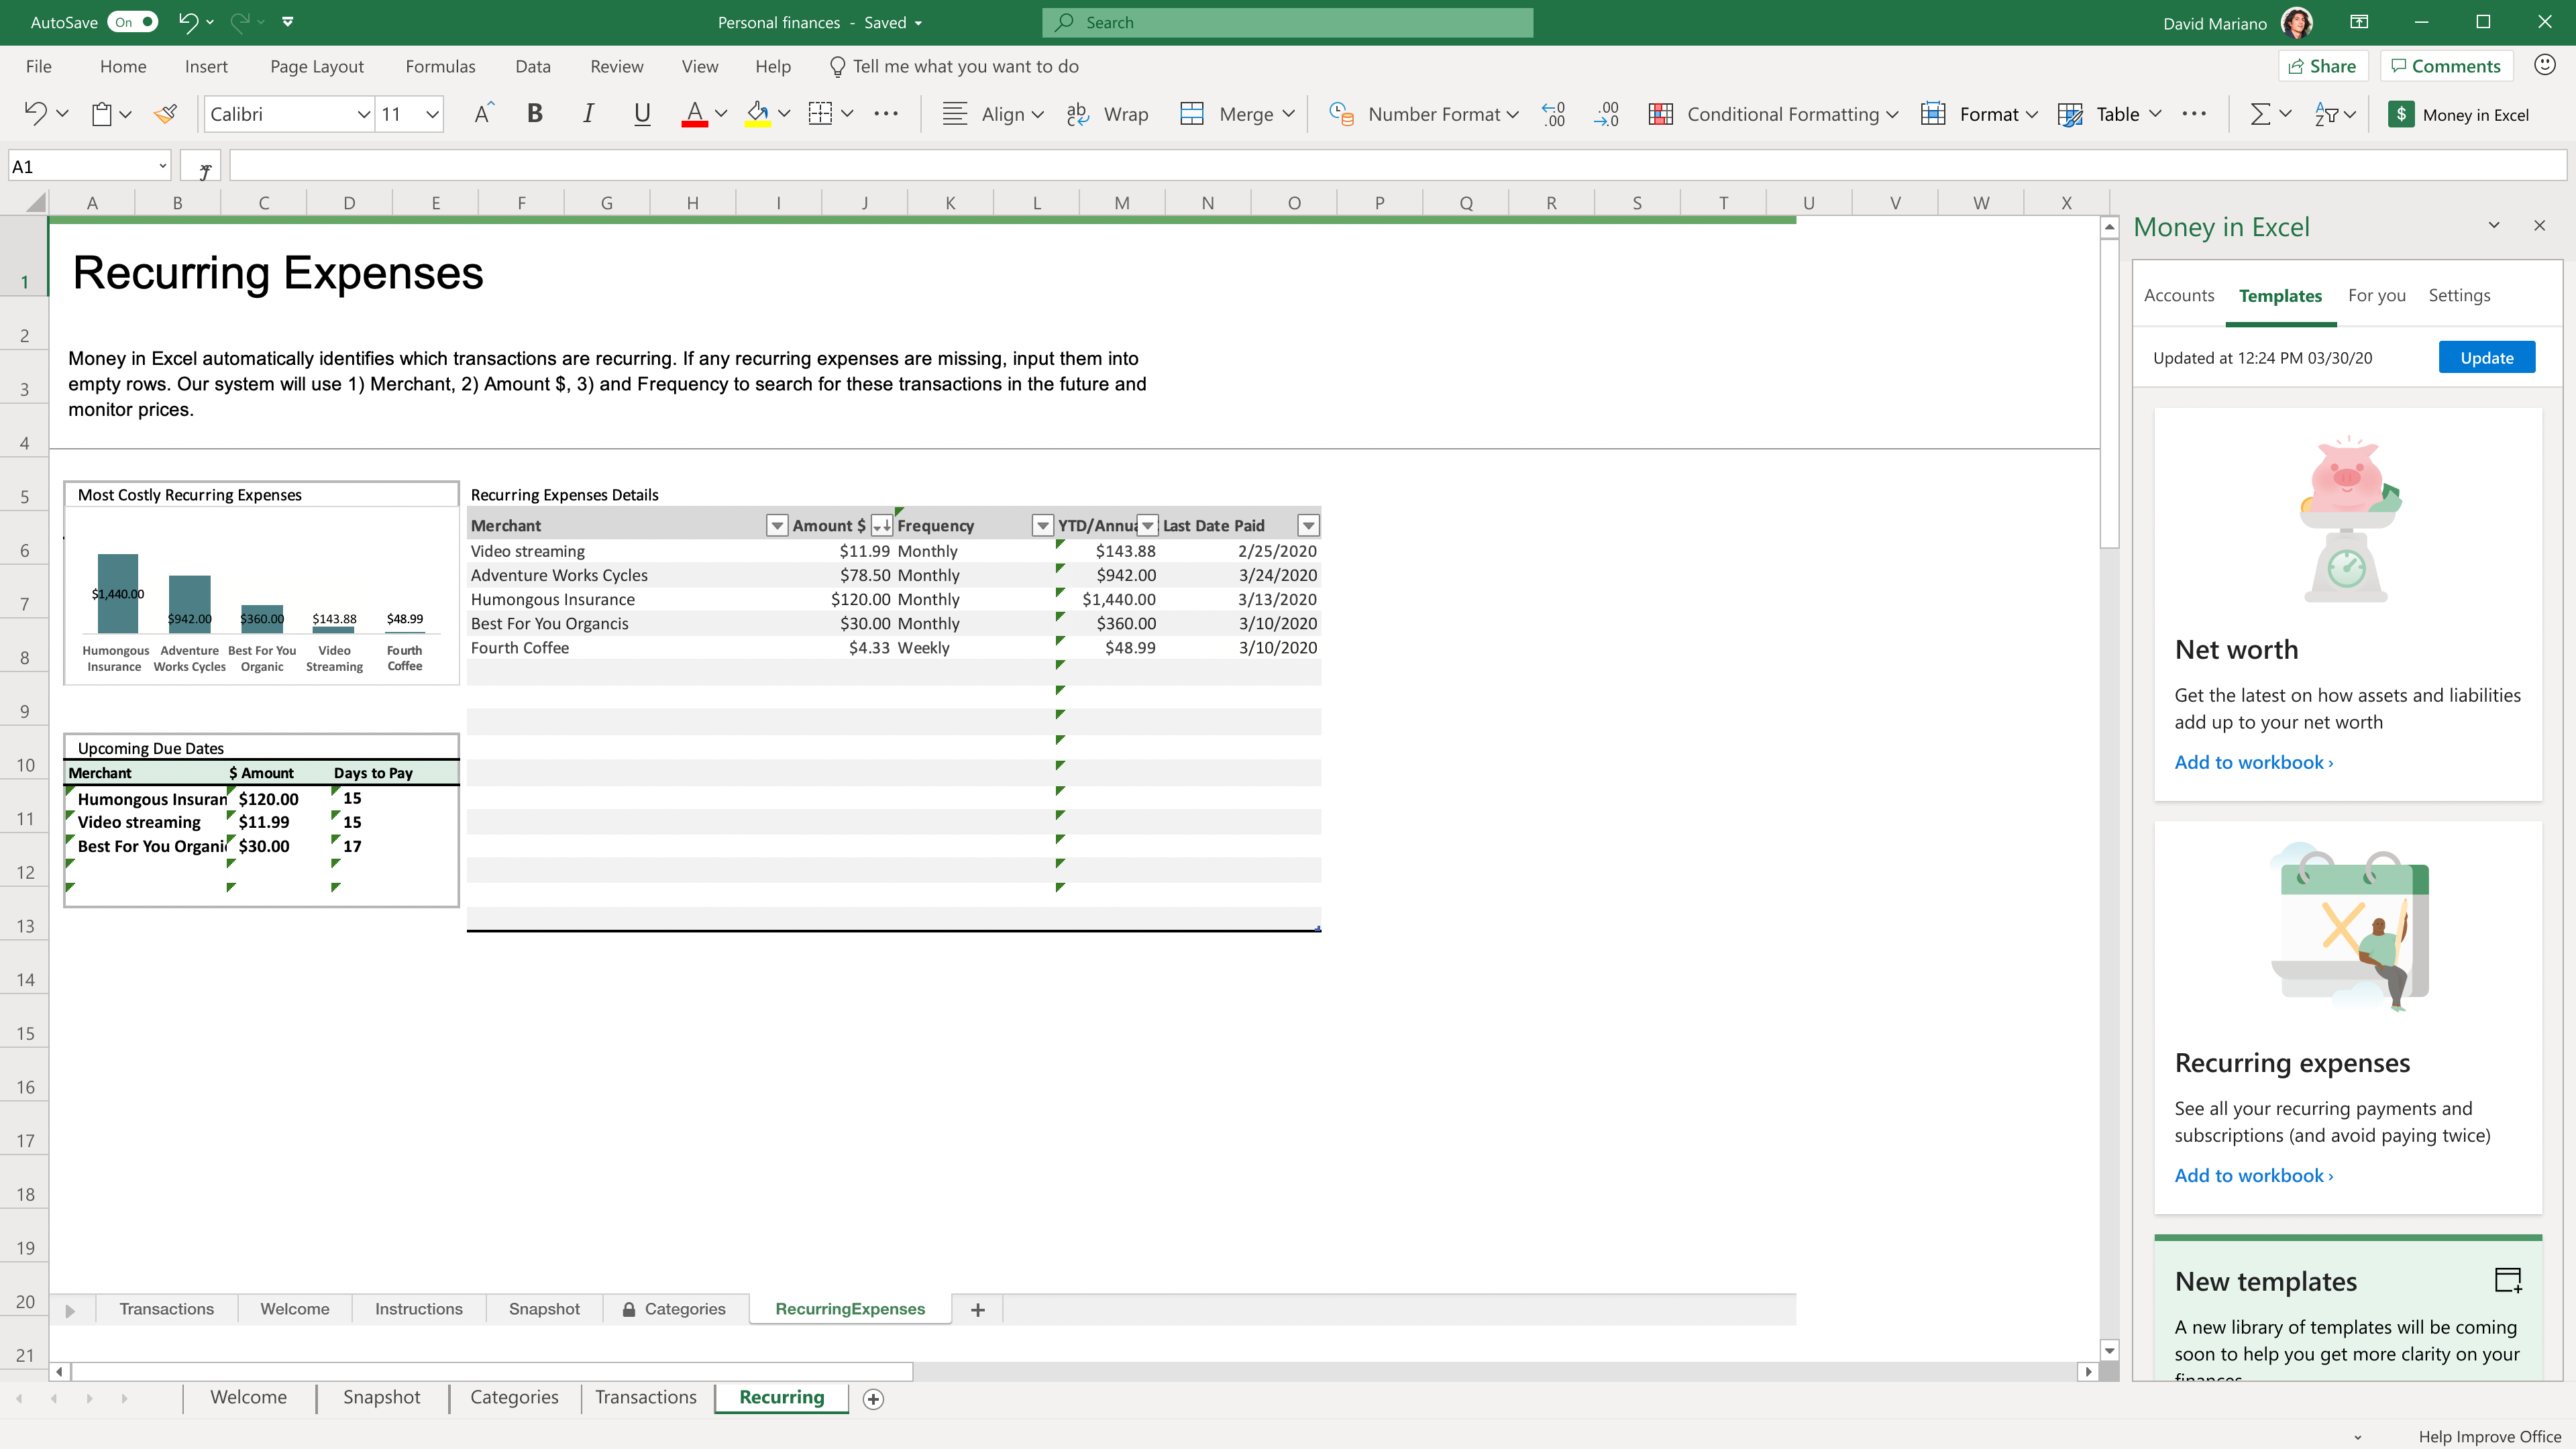Apply the red font color

694,114
